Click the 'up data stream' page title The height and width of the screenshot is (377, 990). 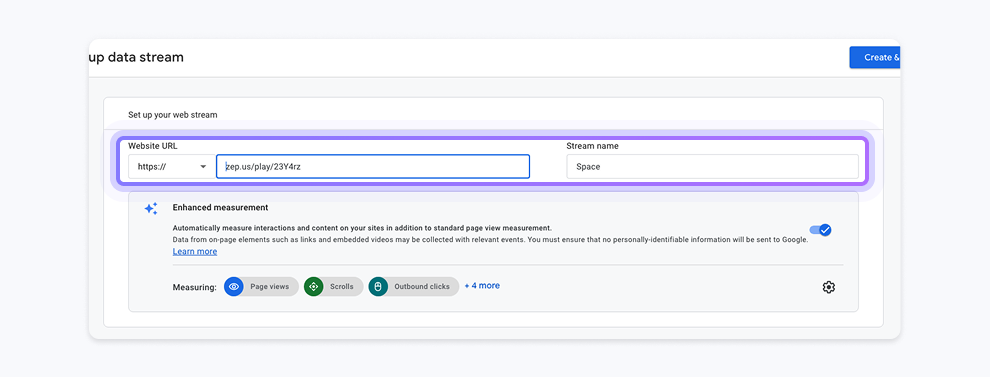(136, 57)
